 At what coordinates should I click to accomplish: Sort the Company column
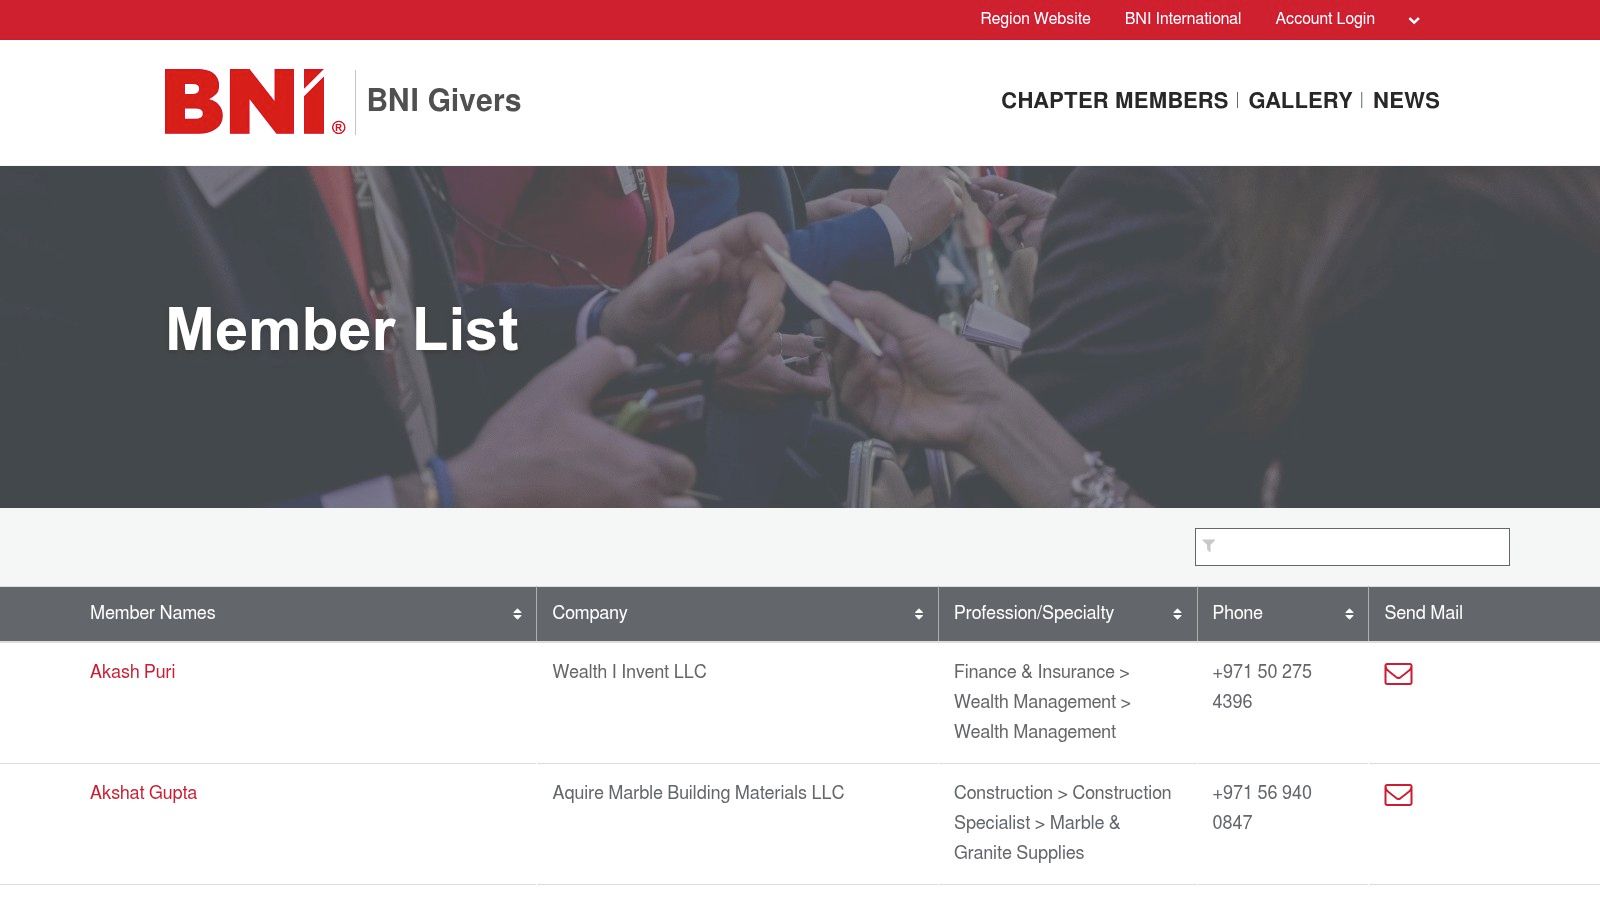pyautogui.click(x=919, y=613)
